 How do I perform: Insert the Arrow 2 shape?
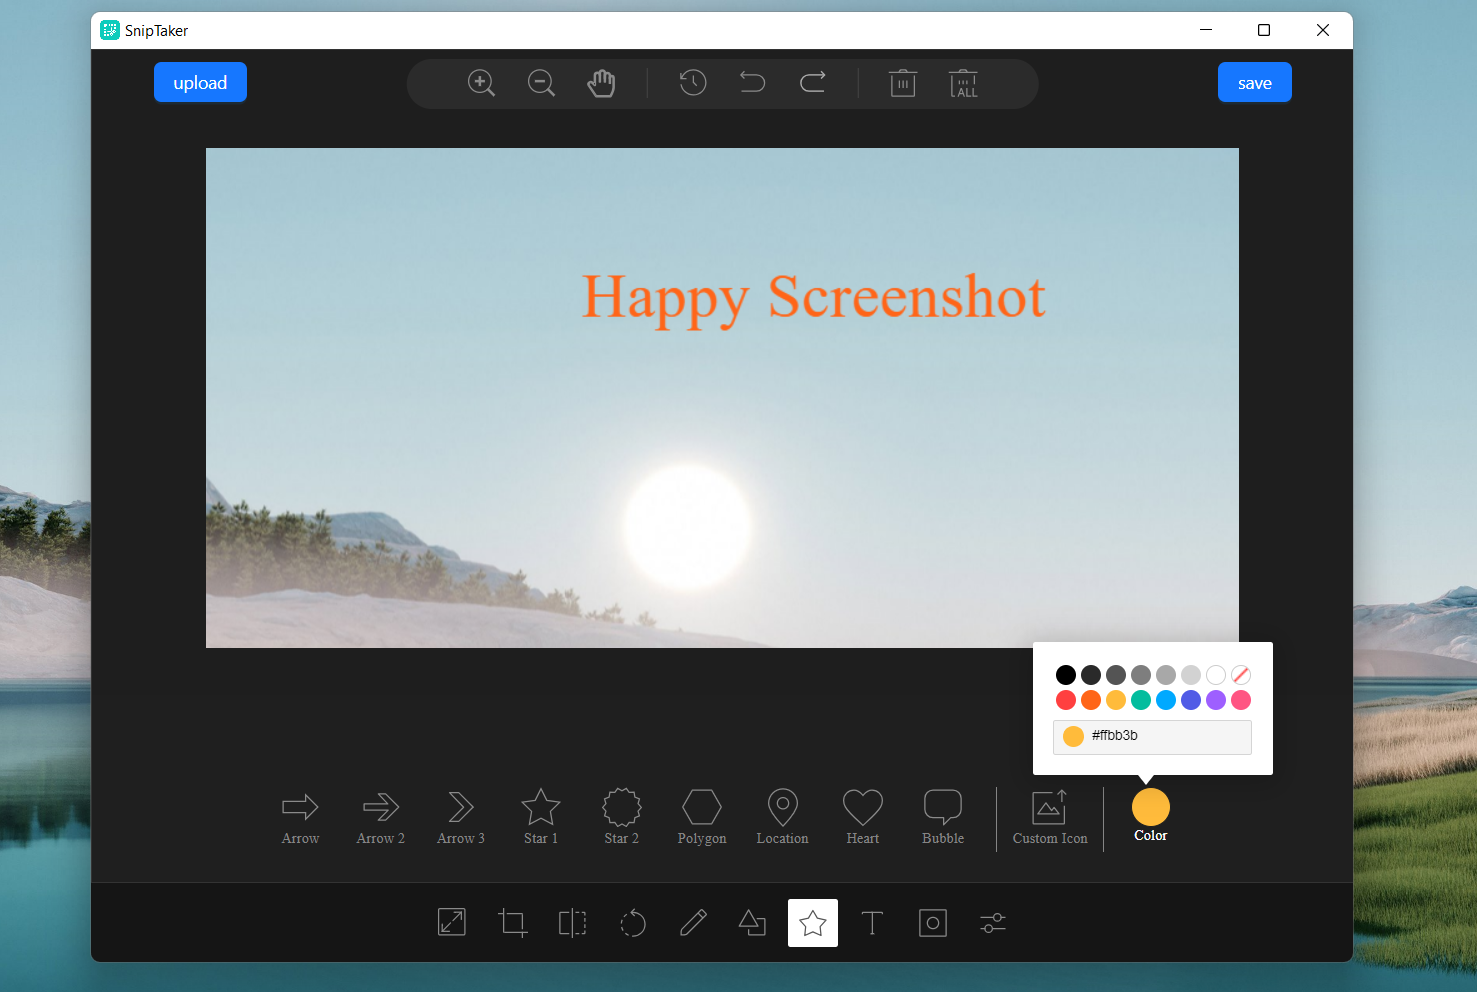tap(381, 818)
